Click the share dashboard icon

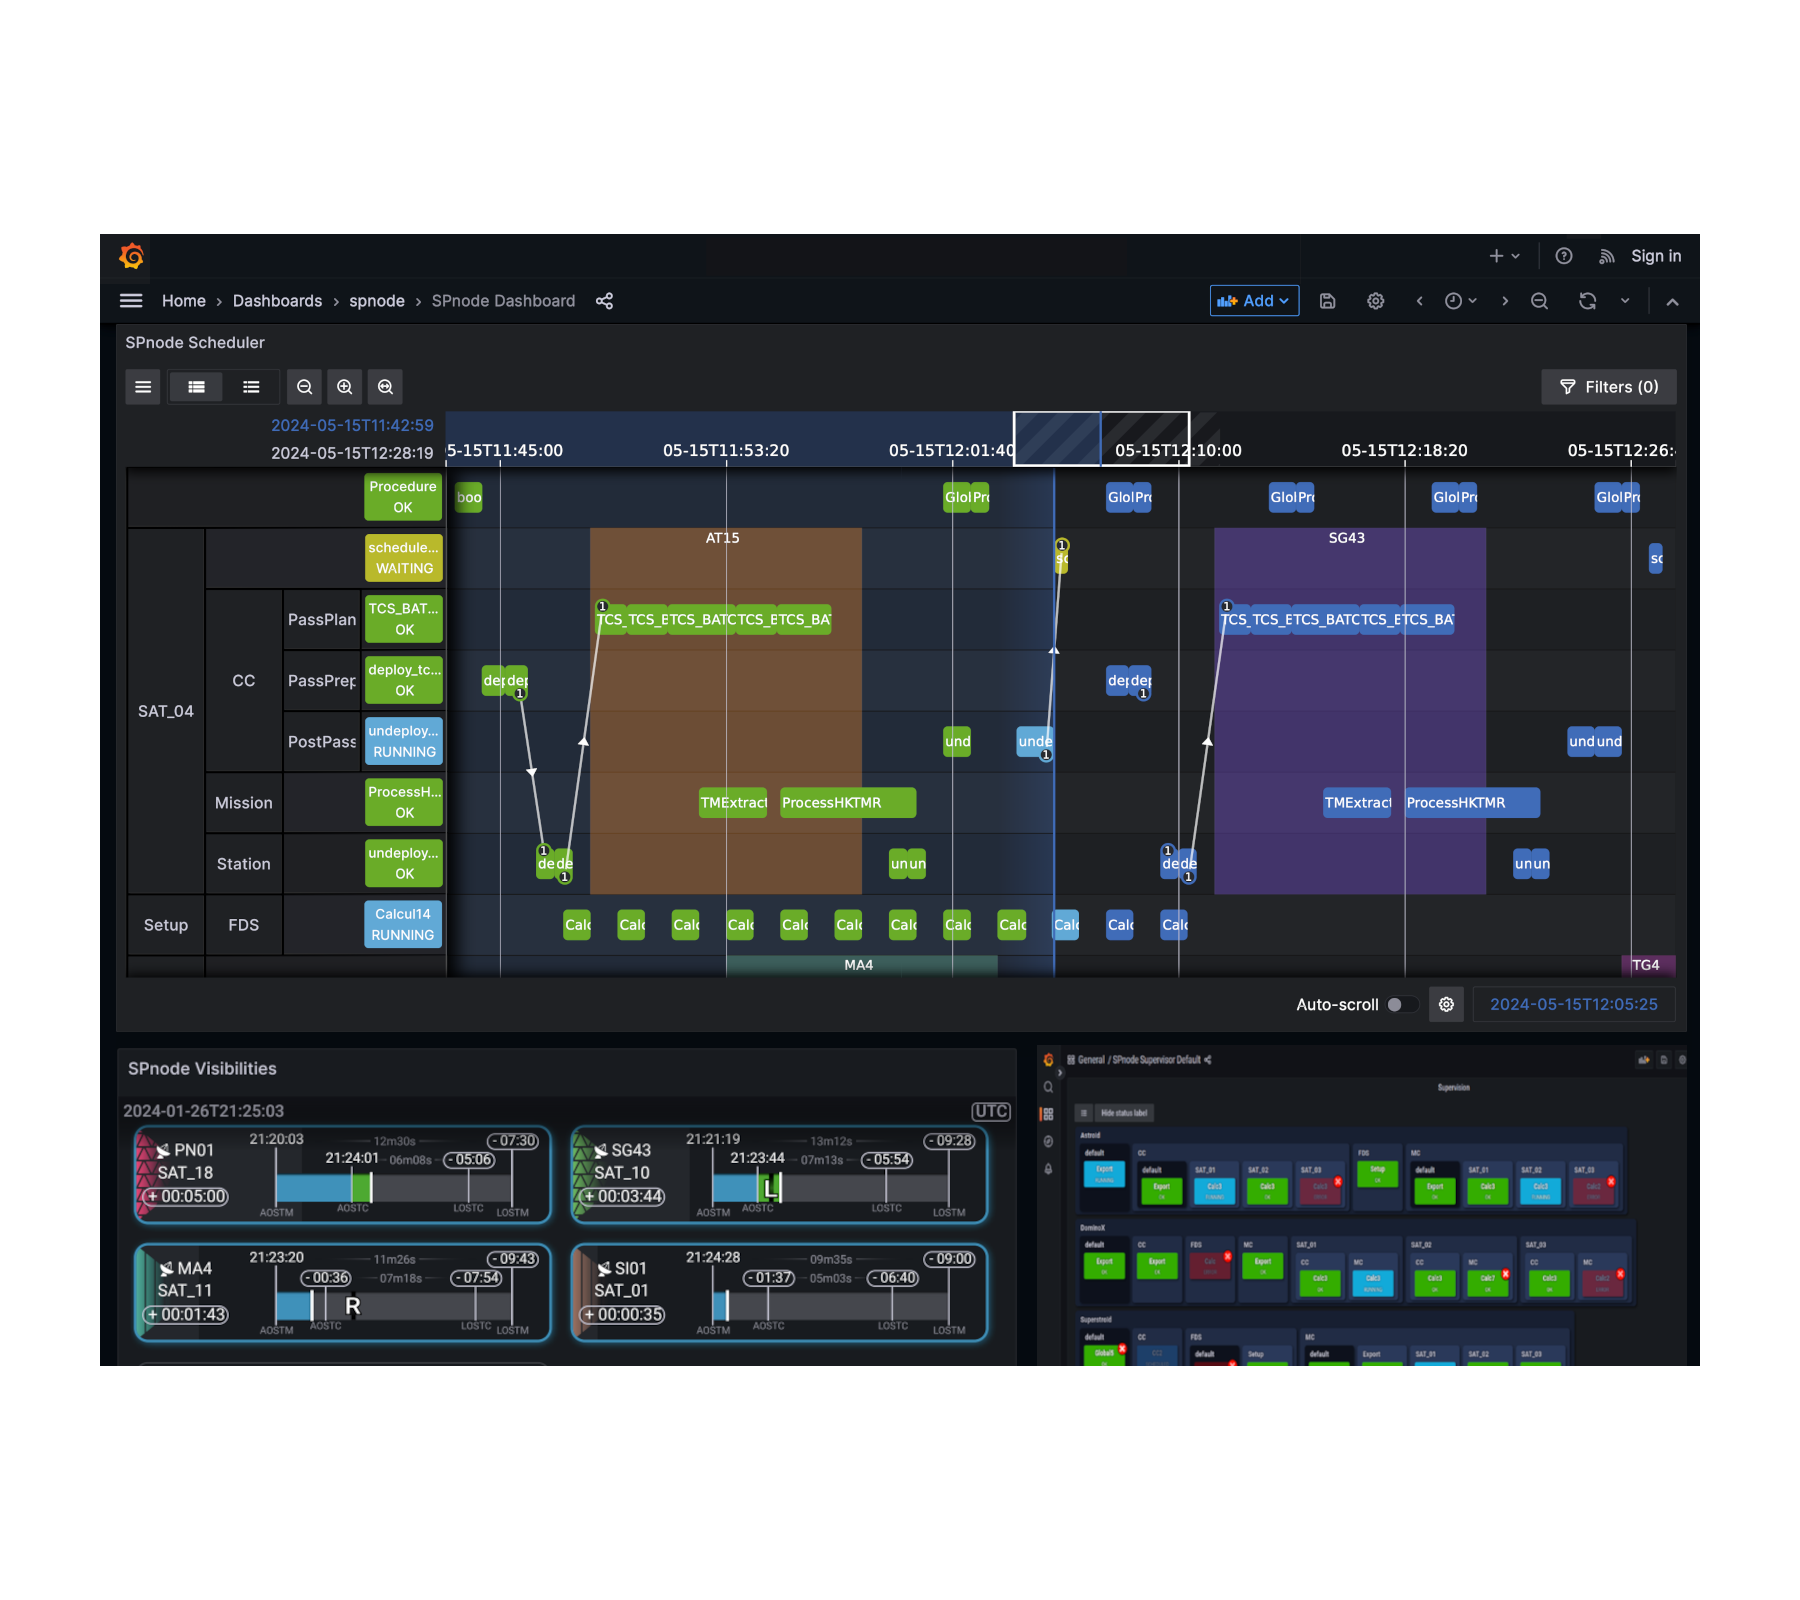(x=604, y=301)
